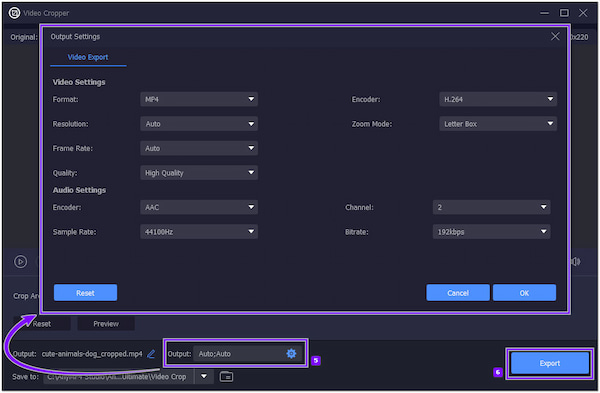Viewport: 600px width, 393px height.
Task: Open the audio Encoder AAC dropdown
Action: click(199, 207)
